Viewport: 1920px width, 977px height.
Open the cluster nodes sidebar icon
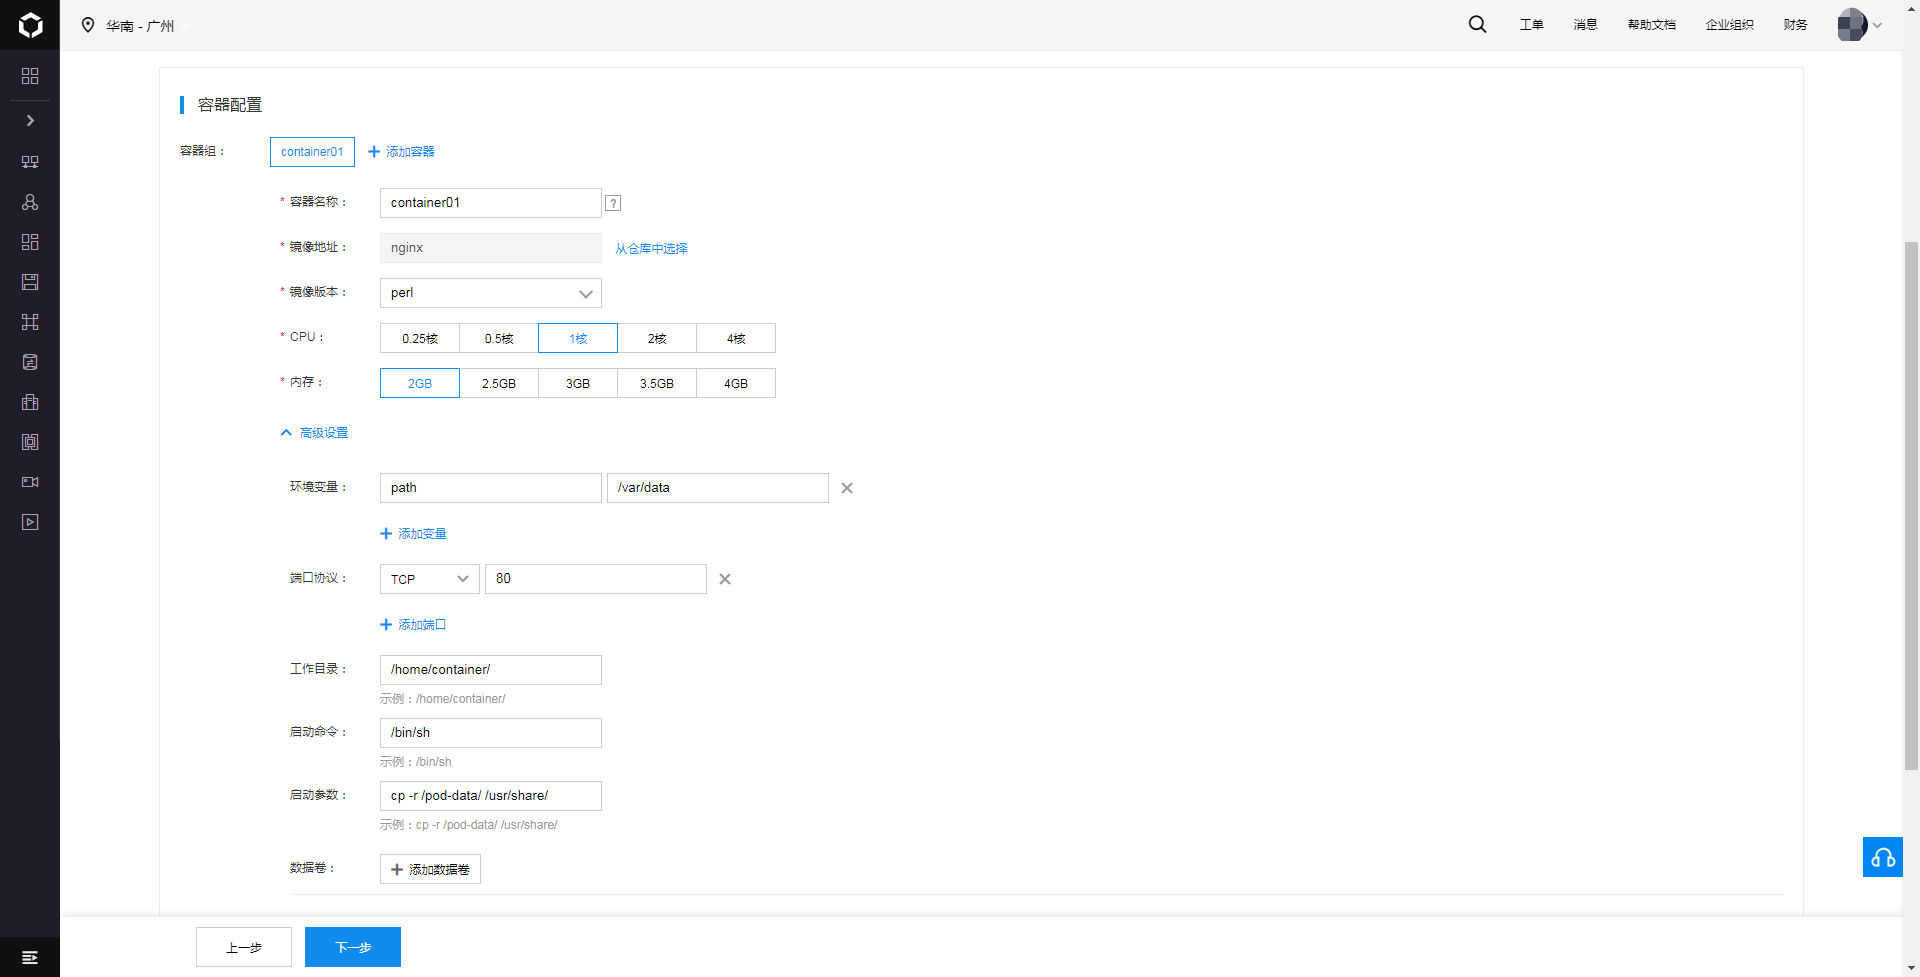coord(30,202)
